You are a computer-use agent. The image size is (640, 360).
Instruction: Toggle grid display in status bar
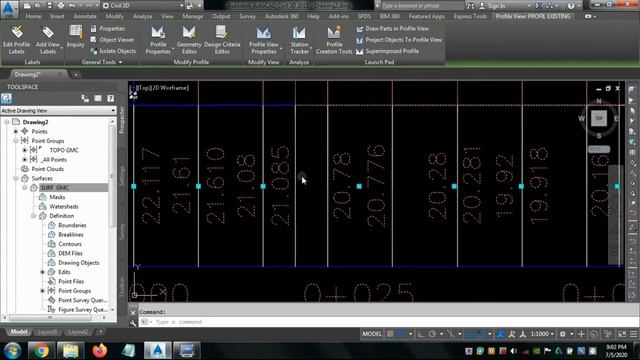pos(390,334)
